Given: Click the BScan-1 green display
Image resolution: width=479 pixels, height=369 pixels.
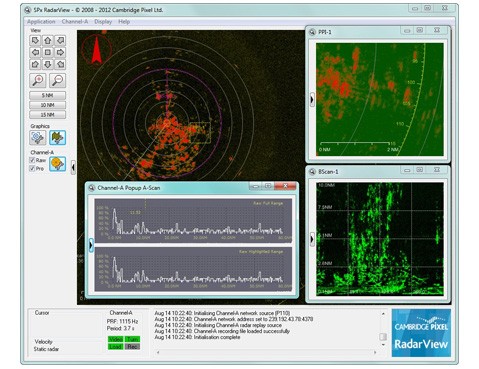Looking at the screenshot, I should click(x=380, y=239).
